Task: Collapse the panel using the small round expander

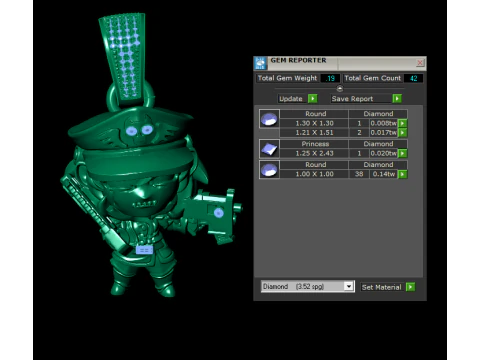Action: tap(339, 89)
